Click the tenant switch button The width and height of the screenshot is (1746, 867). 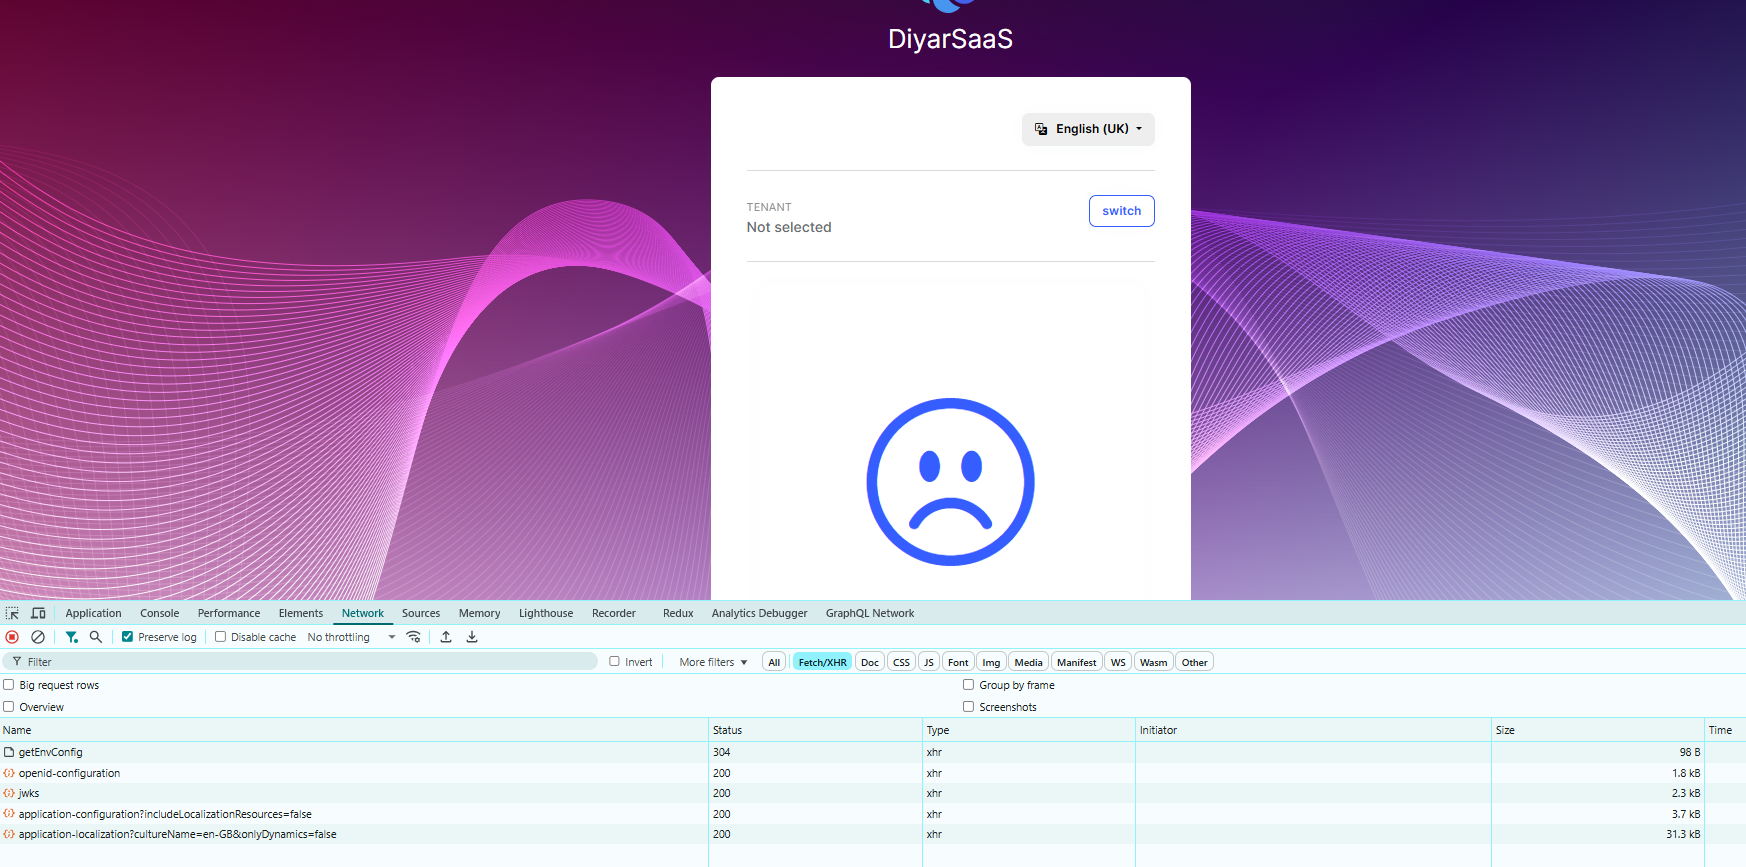tap(1121, 211)
